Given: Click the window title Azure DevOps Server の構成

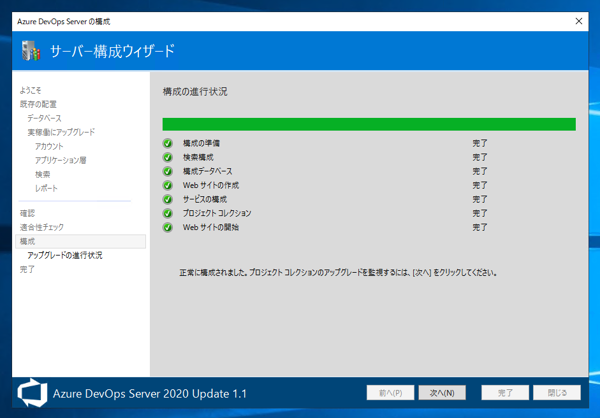Looking at the screenshot, I should tap(64, 21).
